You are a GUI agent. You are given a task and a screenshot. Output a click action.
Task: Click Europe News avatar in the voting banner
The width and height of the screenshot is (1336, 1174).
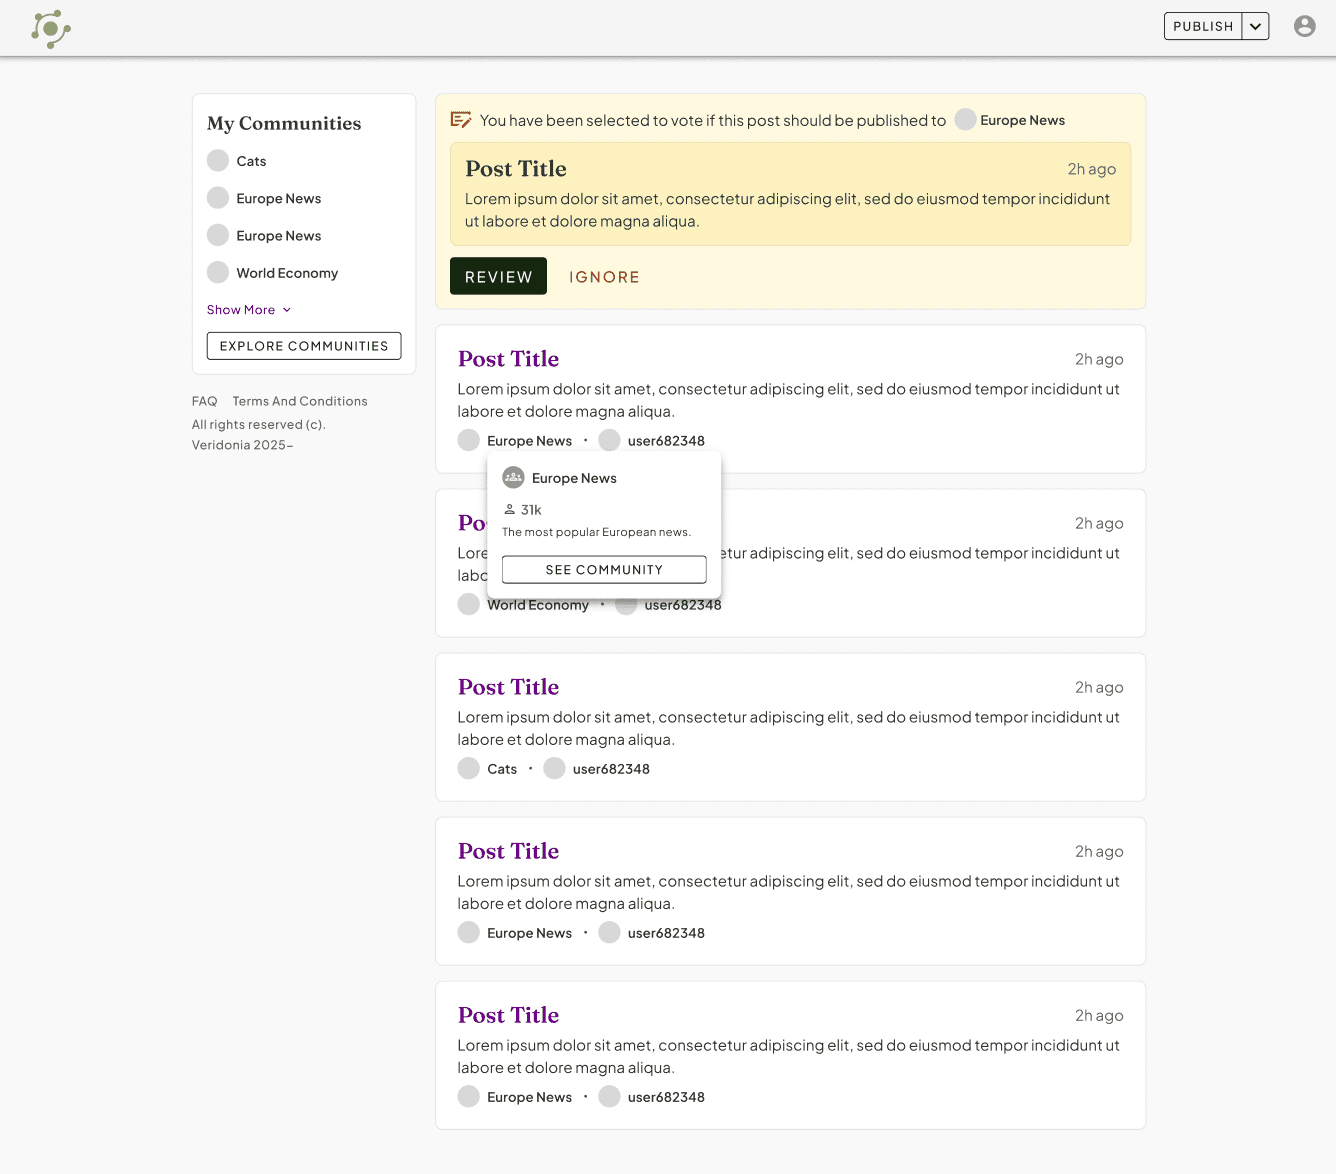[965, 120]
